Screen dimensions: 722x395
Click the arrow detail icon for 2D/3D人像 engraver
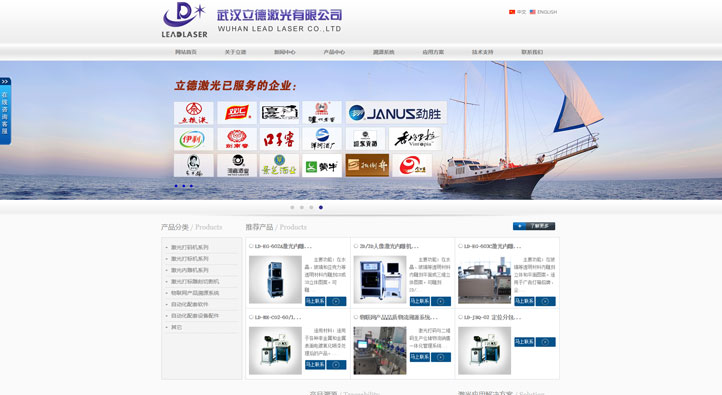tap(441, 301)
